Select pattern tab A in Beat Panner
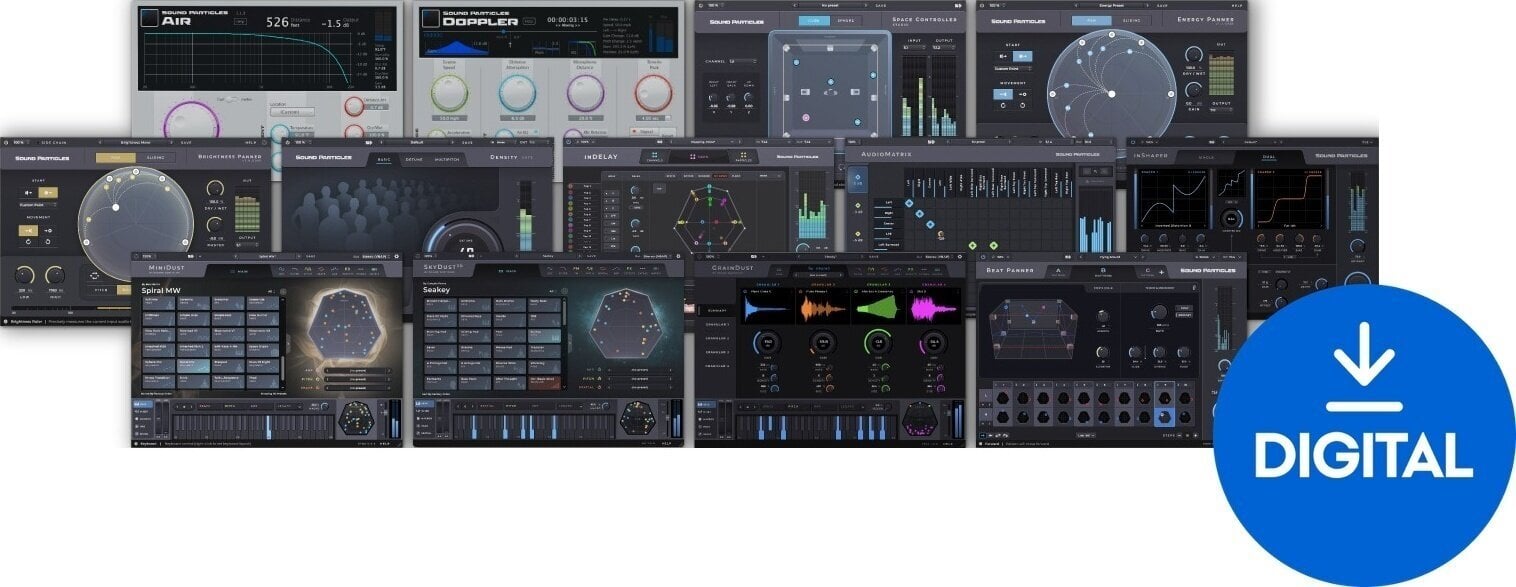This screenshot has height=587, width=1516. [x=1056, y=271]
